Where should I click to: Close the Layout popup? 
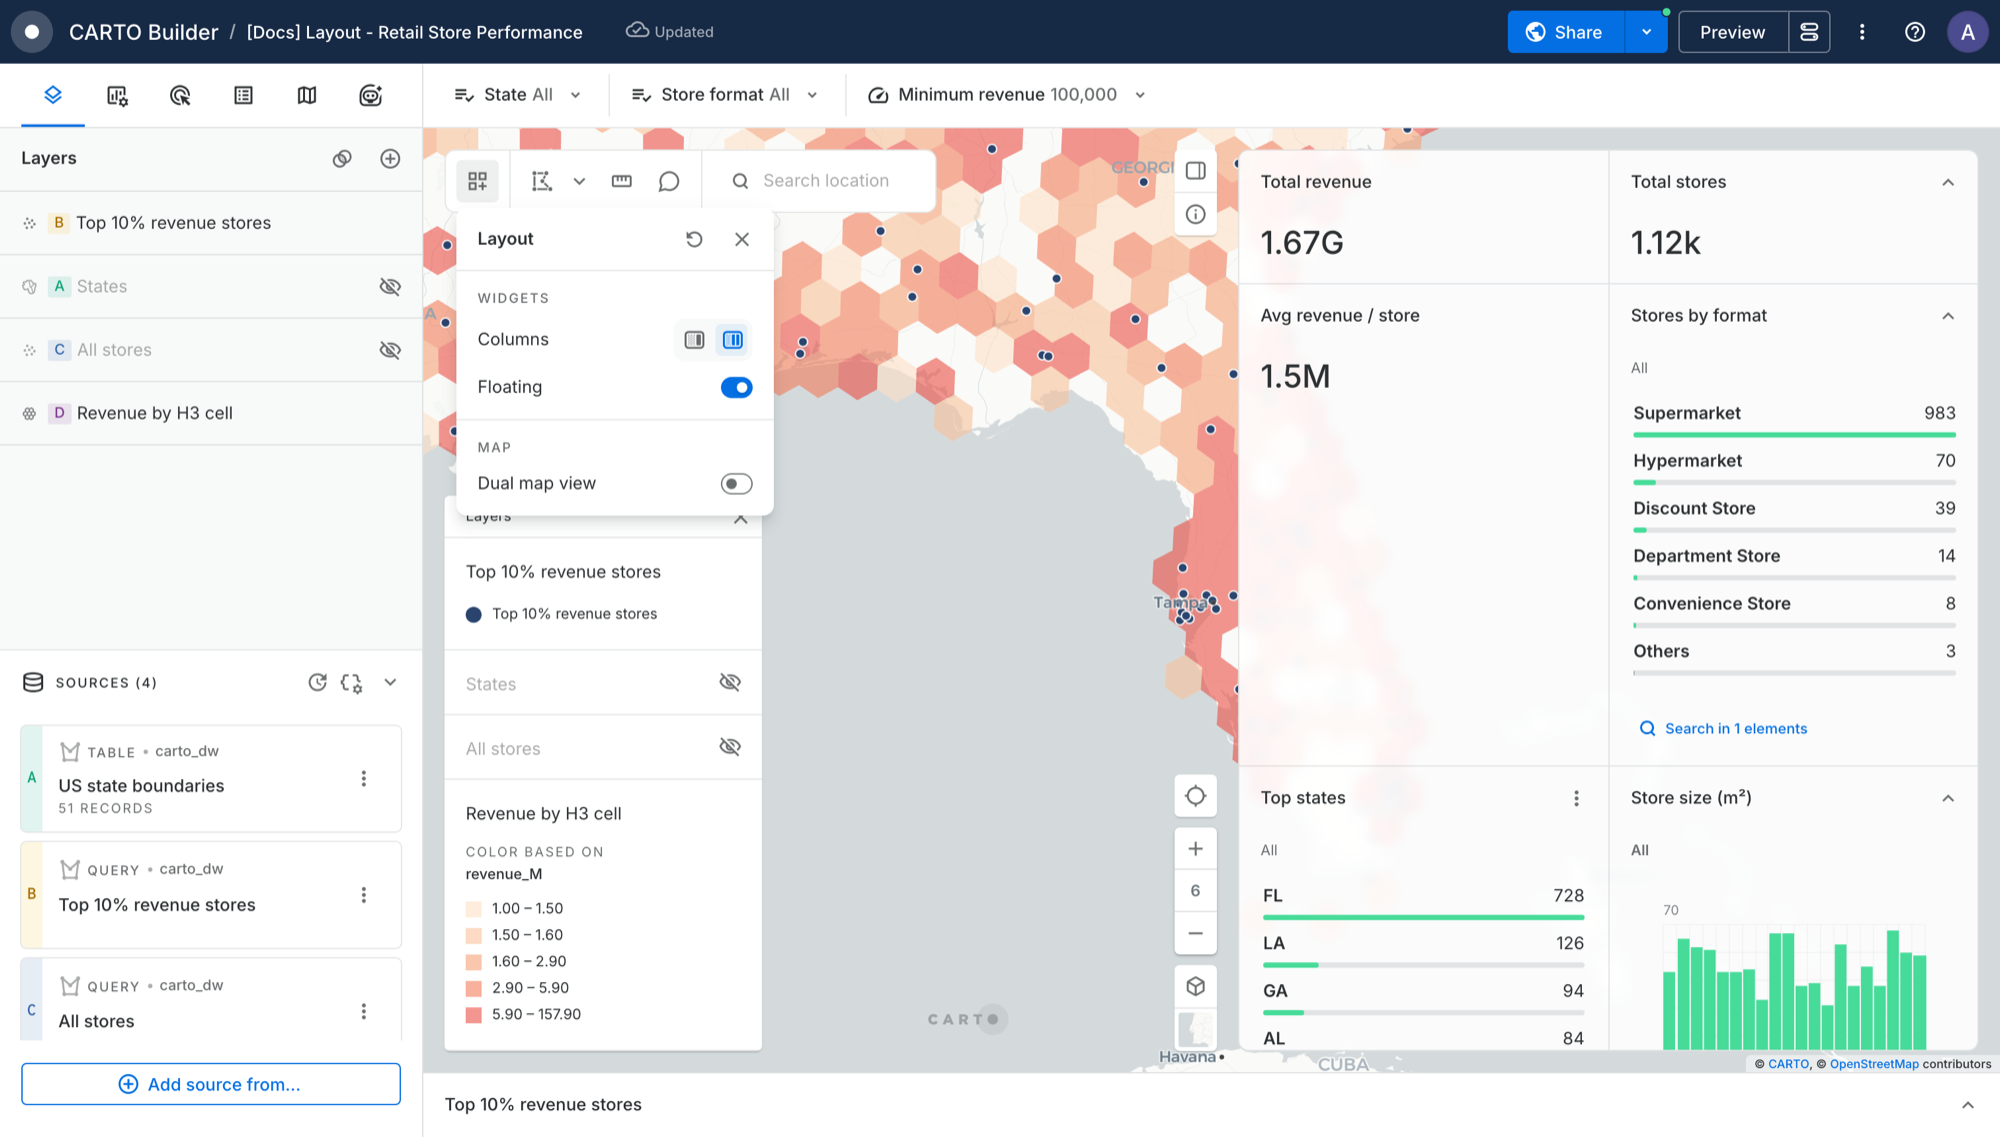click(x=742, y=239)
